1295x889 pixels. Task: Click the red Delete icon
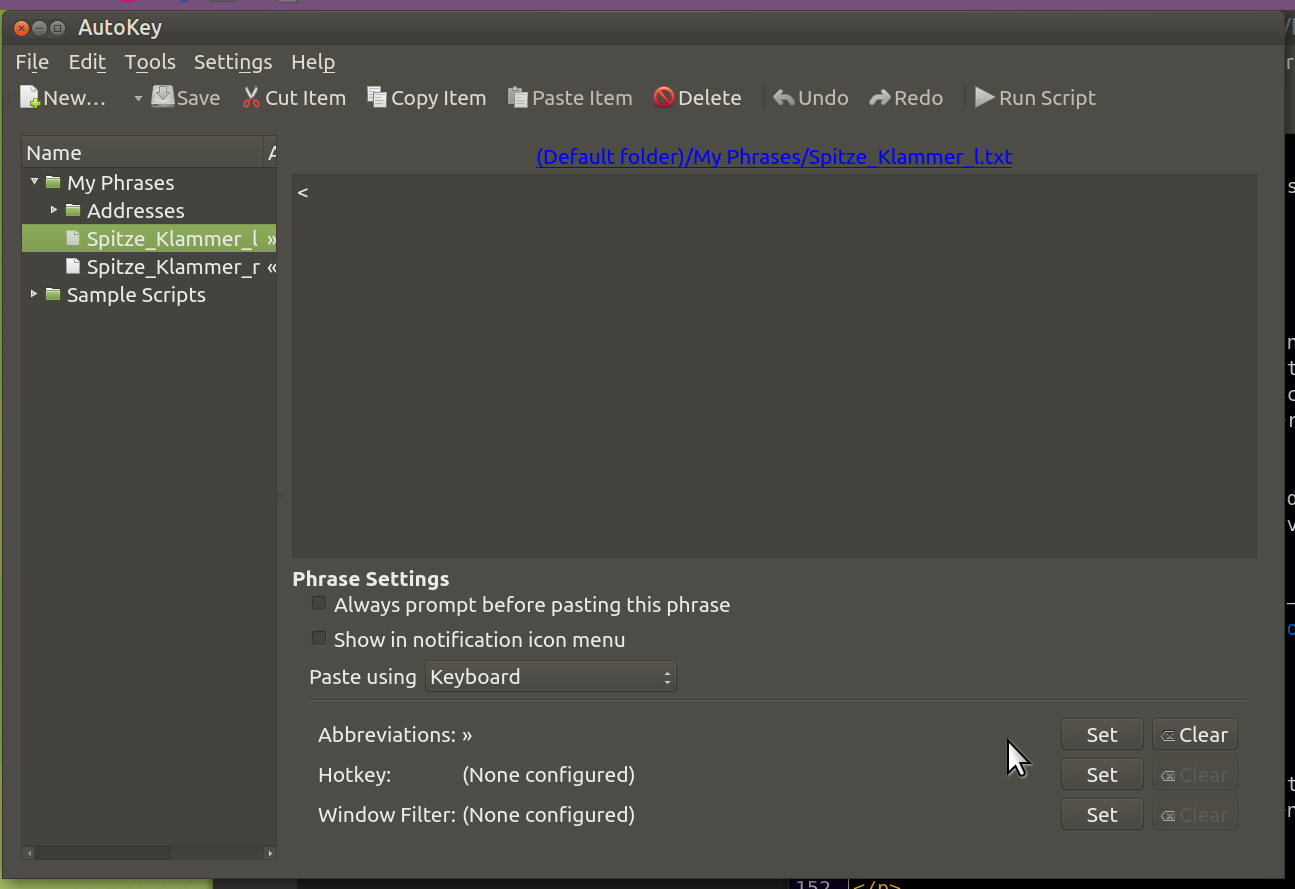tap(664, 97)
